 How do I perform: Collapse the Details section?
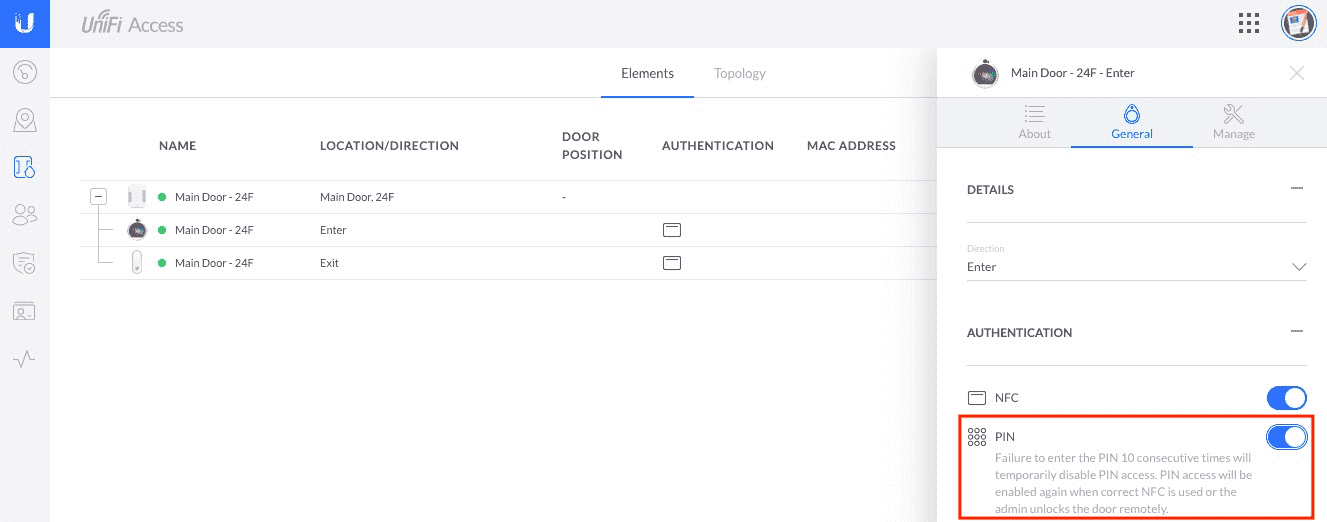[1297, 189]
